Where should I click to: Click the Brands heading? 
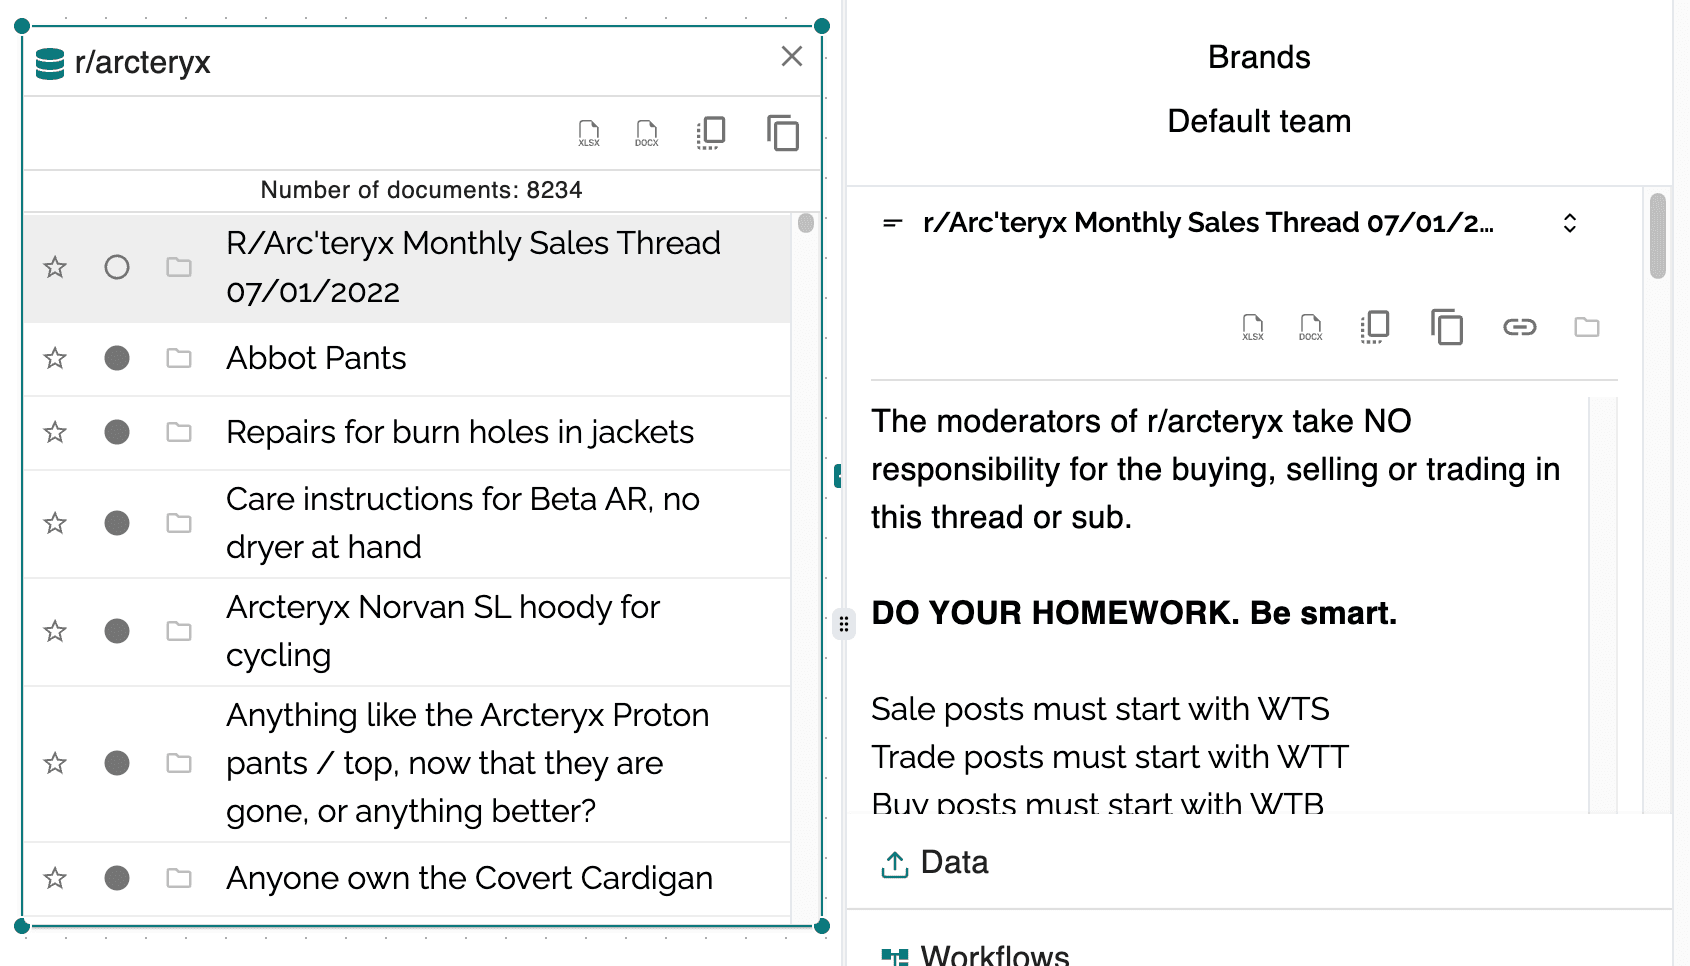1259,57
